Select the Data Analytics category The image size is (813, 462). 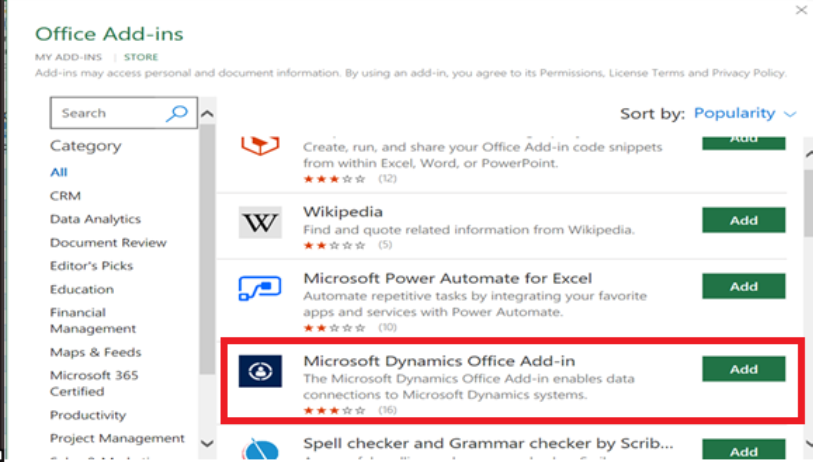[95, 219]
